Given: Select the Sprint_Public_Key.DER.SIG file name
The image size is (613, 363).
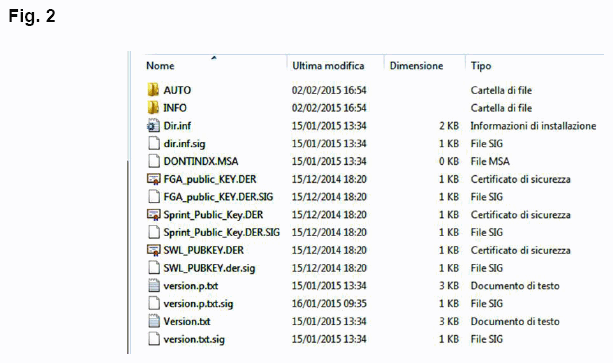Looking at the screenshot, I should (222, 232).
